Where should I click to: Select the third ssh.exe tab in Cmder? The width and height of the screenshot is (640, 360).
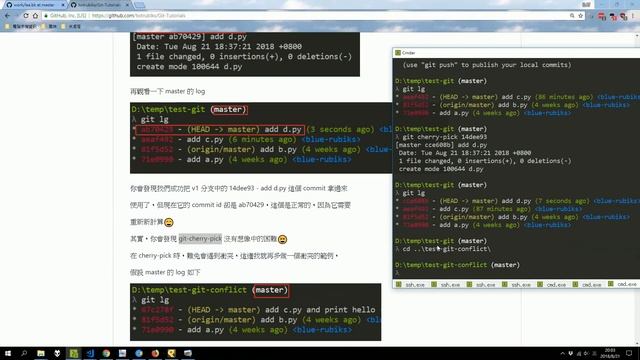pos(481,284)
